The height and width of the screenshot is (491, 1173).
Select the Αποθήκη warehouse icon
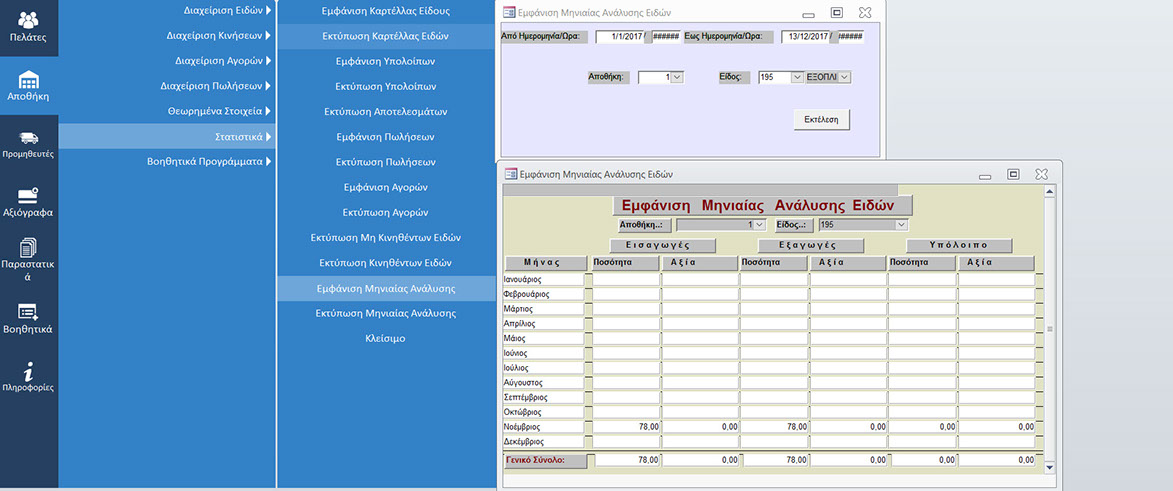(x=29, y=80)
